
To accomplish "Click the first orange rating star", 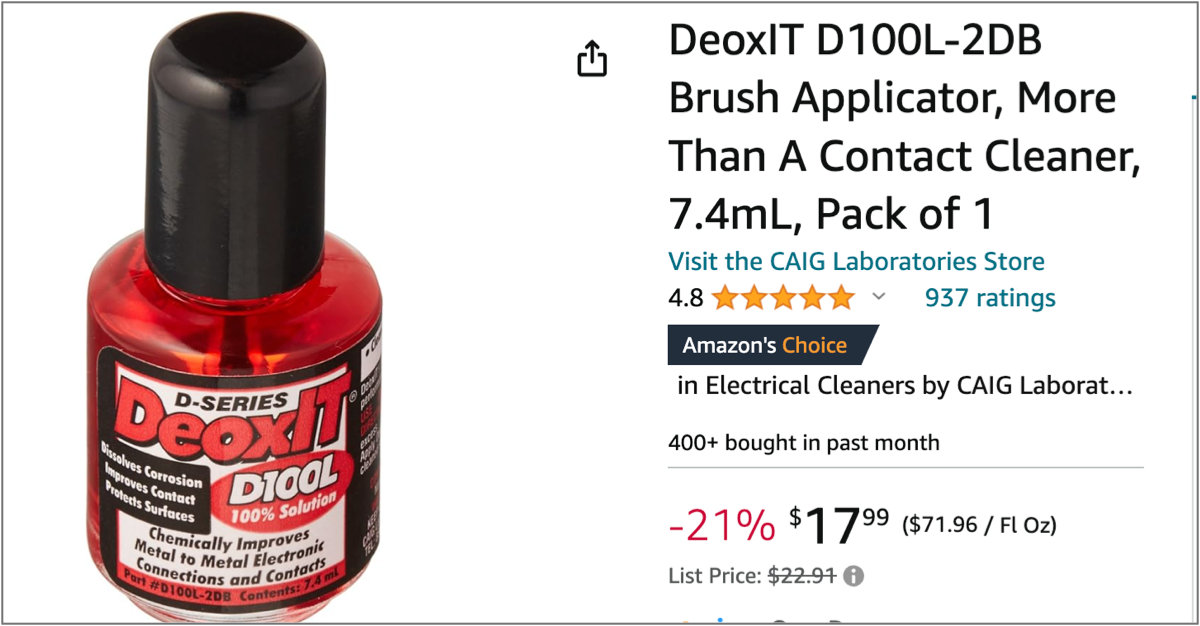I will (x=725, y=298).
